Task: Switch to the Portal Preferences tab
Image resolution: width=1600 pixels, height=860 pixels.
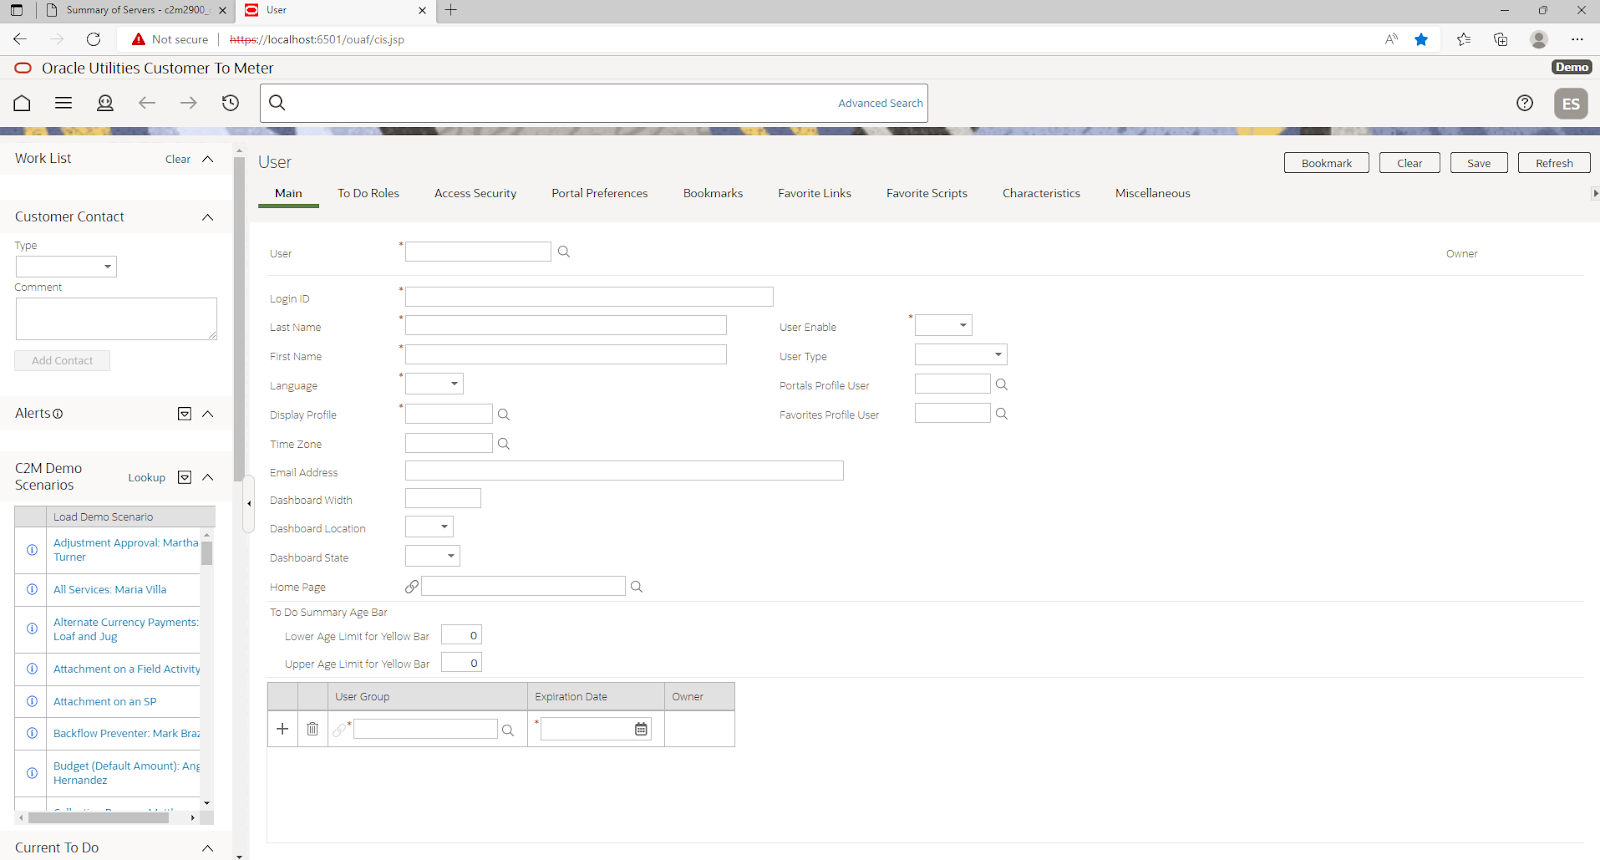Action: click(x=600, y=193)
